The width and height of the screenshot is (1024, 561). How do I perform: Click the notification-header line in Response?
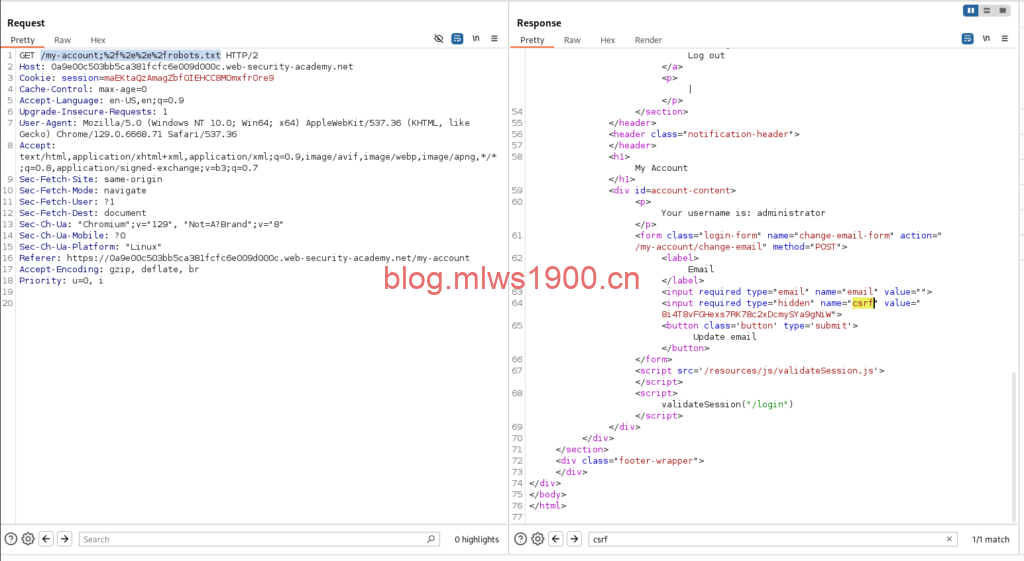coord(704,134)
